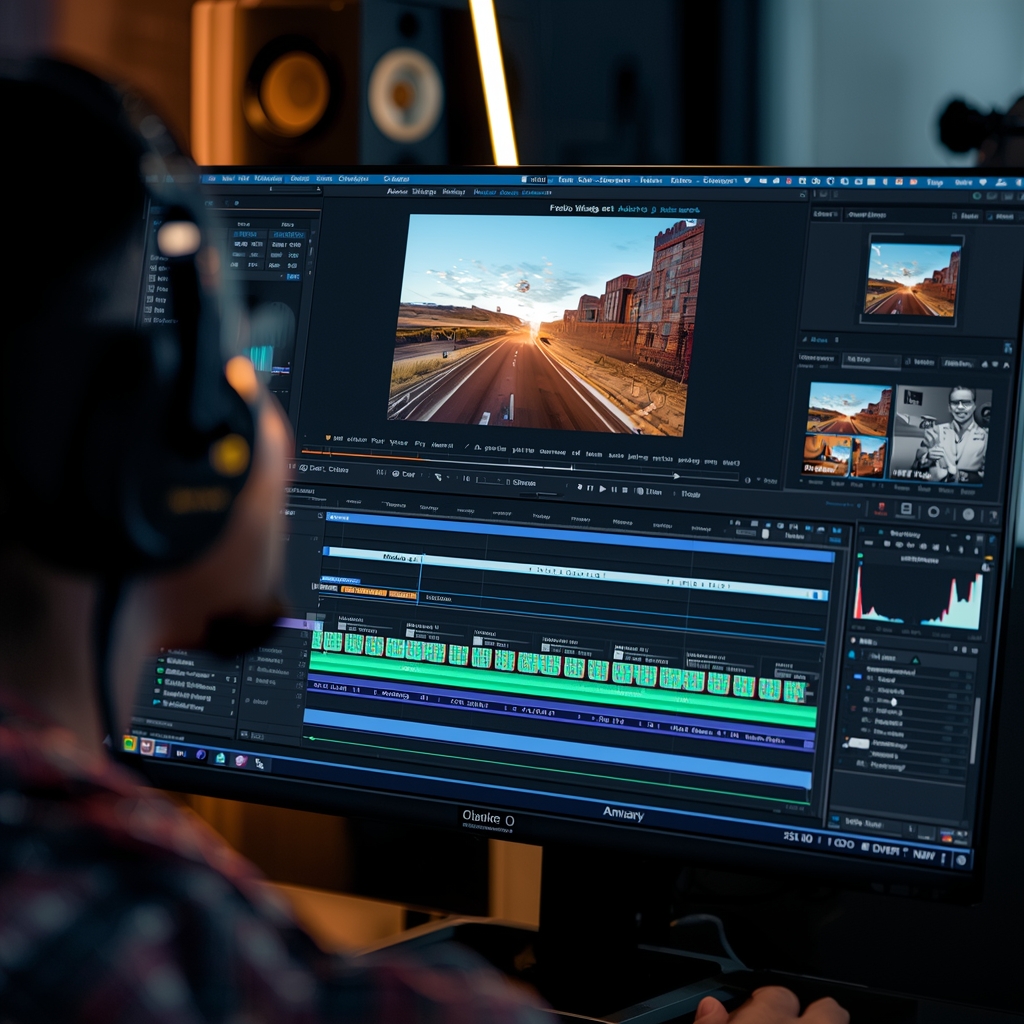Select the orange clip on the upper timeline track
Viewport: 1024px width, 1024px height.
pyautogui.click(x=379, y=592)
